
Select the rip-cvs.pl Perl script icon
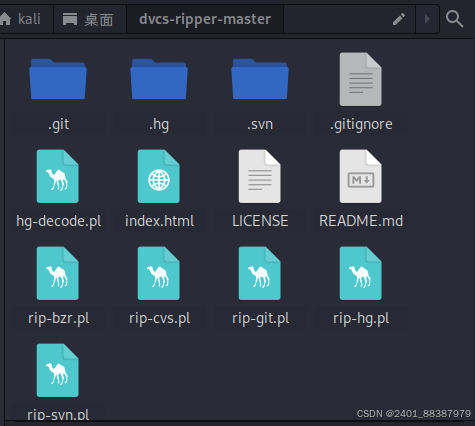point(159,273)
